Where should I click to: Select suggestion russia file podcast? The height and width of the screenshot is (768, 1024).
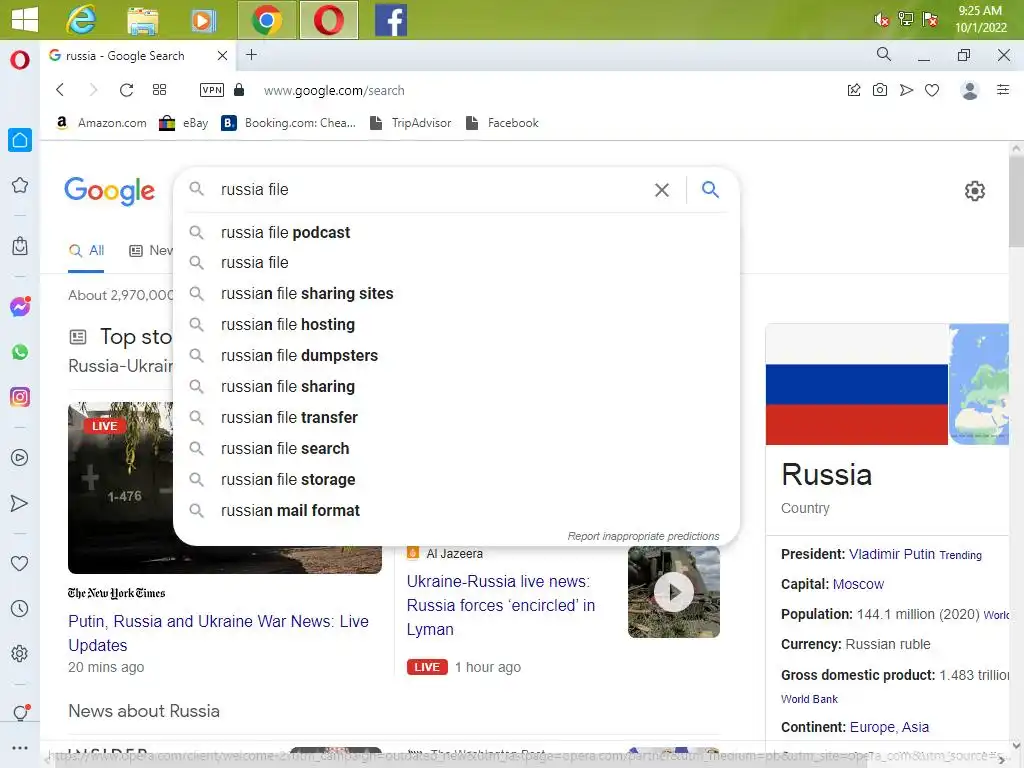(x=456, y=232)
